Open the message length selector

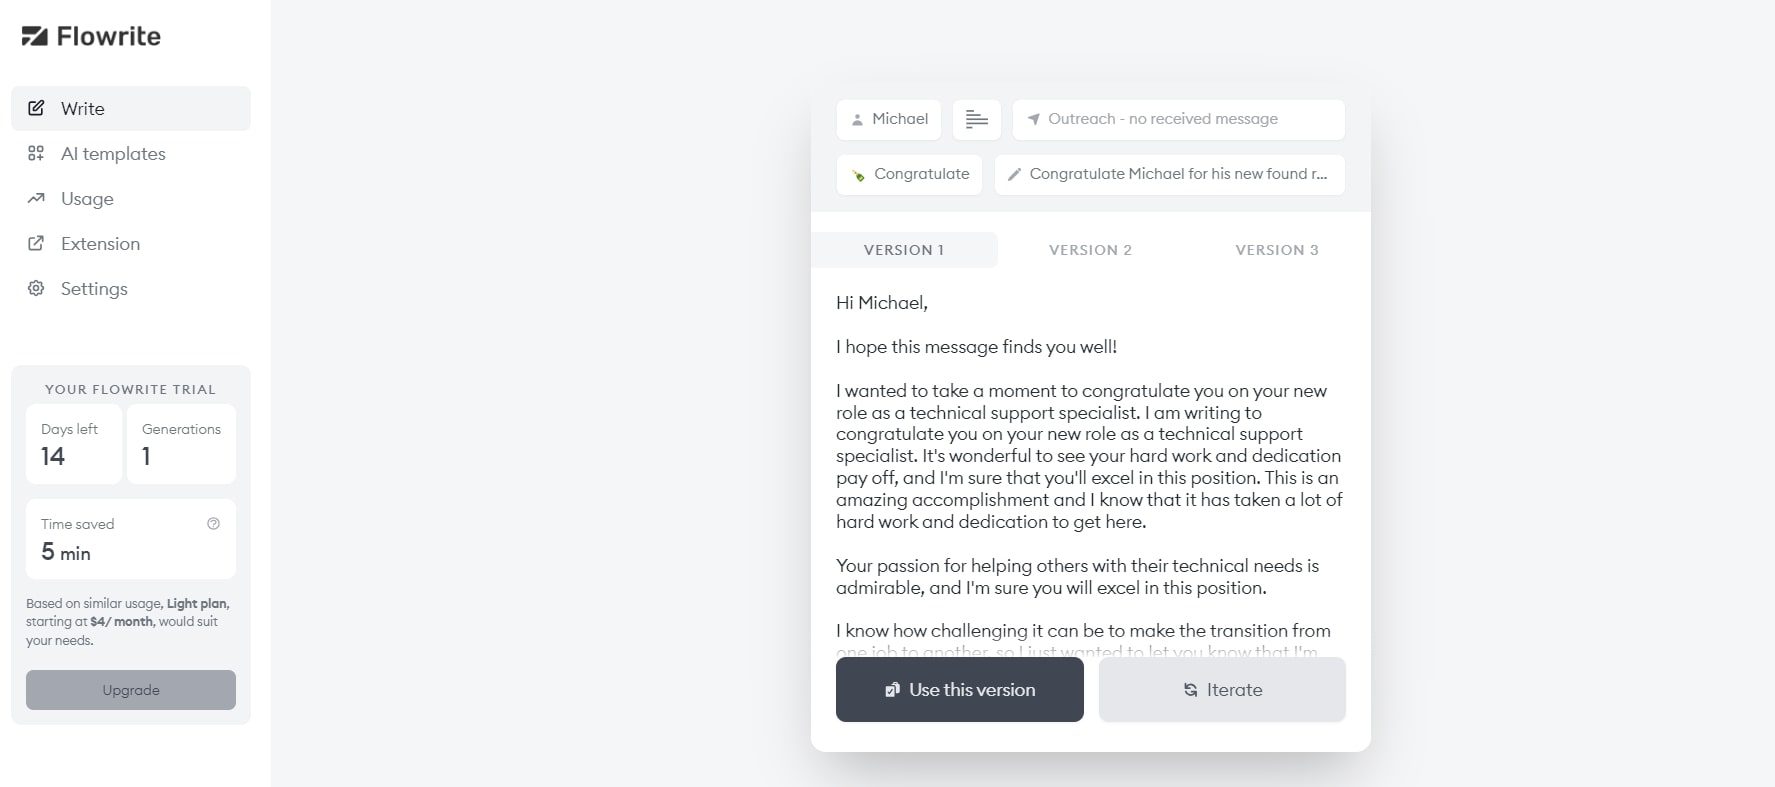(976, 119)
